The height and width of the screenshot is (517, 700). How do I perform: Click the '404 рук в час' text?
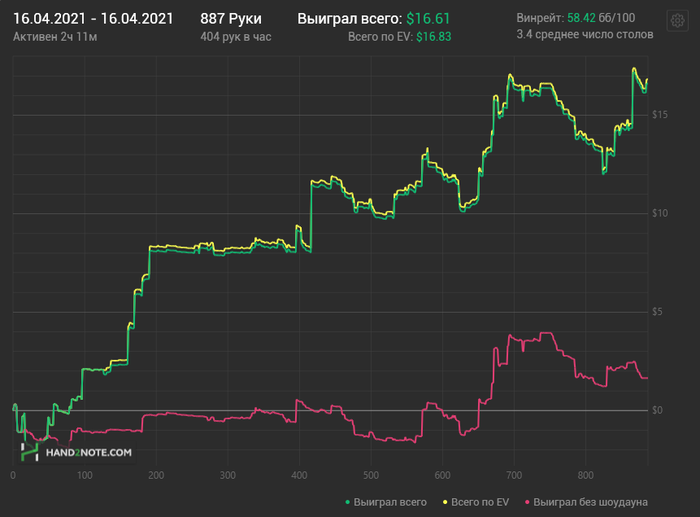236,37
